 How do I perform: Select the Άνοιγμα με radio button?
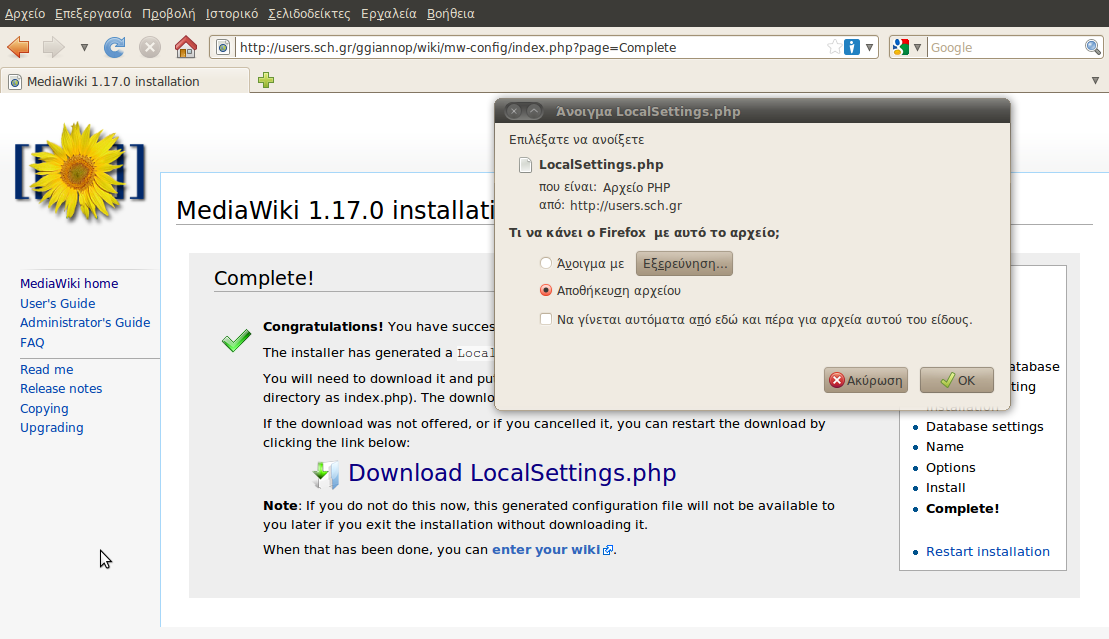545,263
